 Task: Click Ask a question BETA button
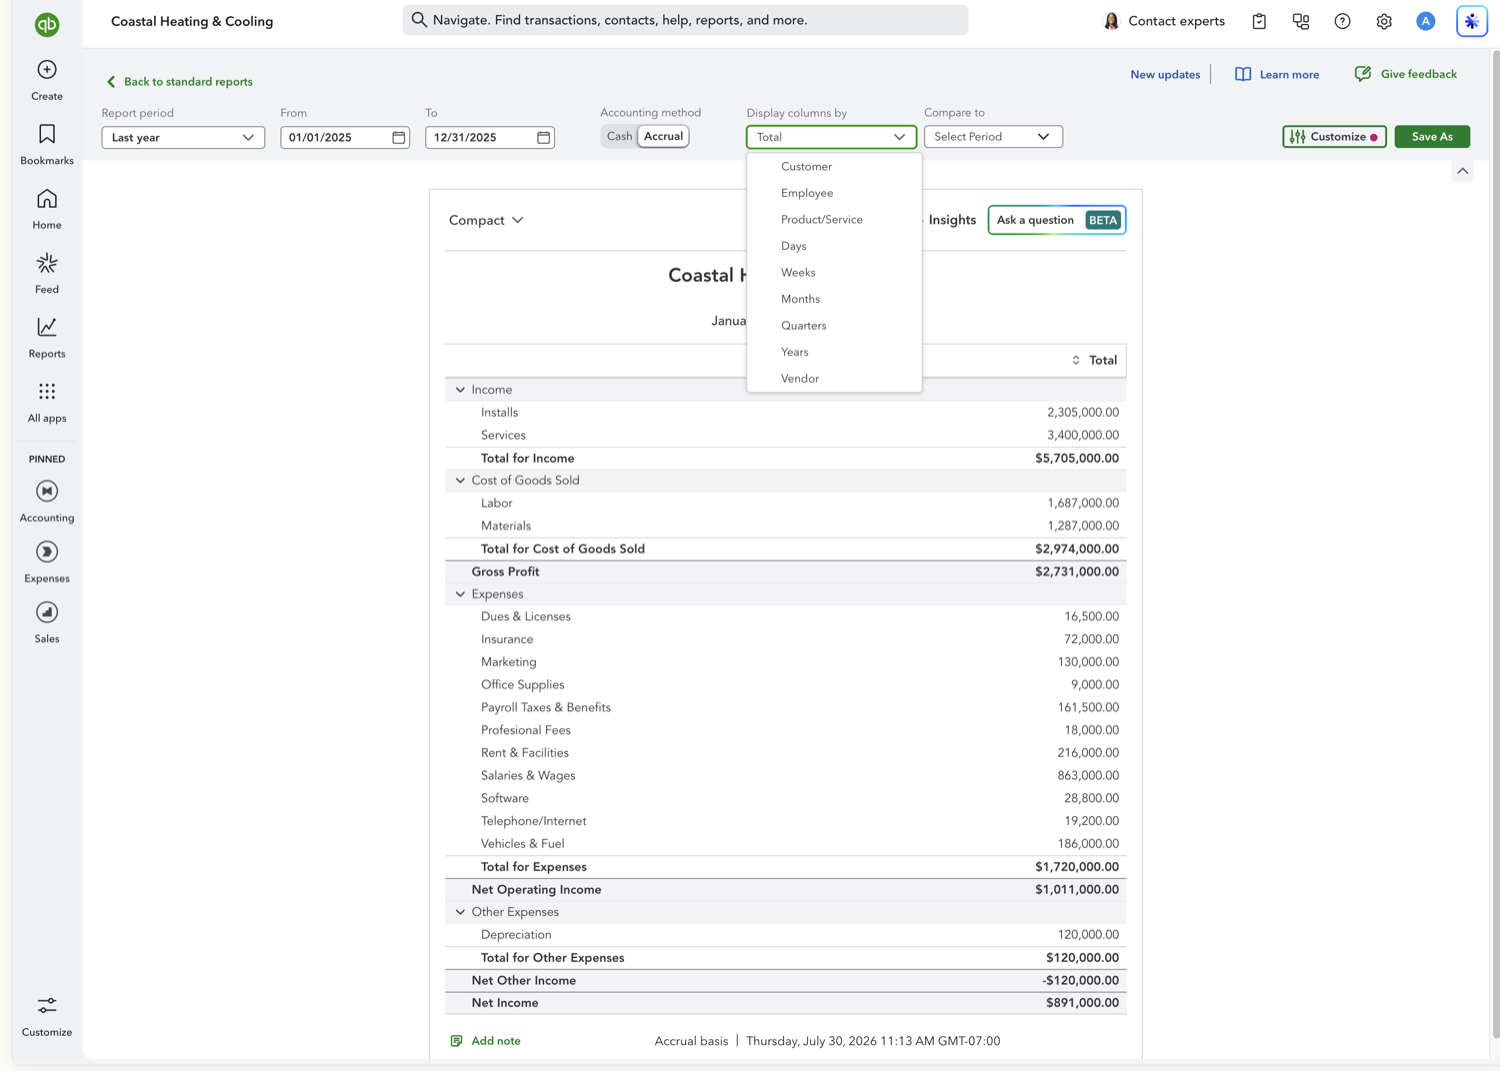[1057, 220]
